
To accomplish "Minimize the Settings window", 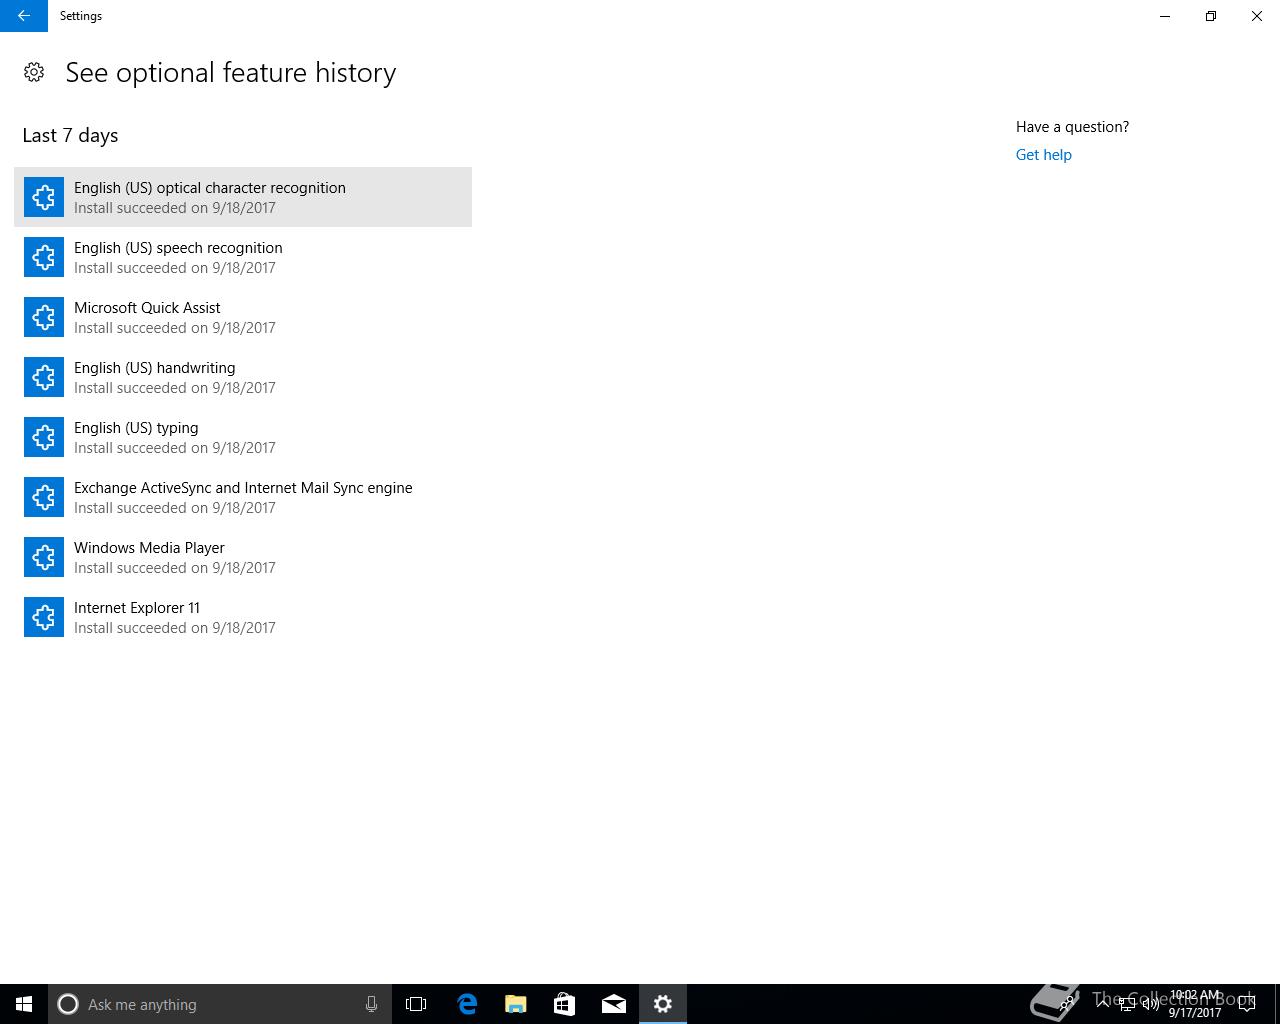I will coord(1165,16).
